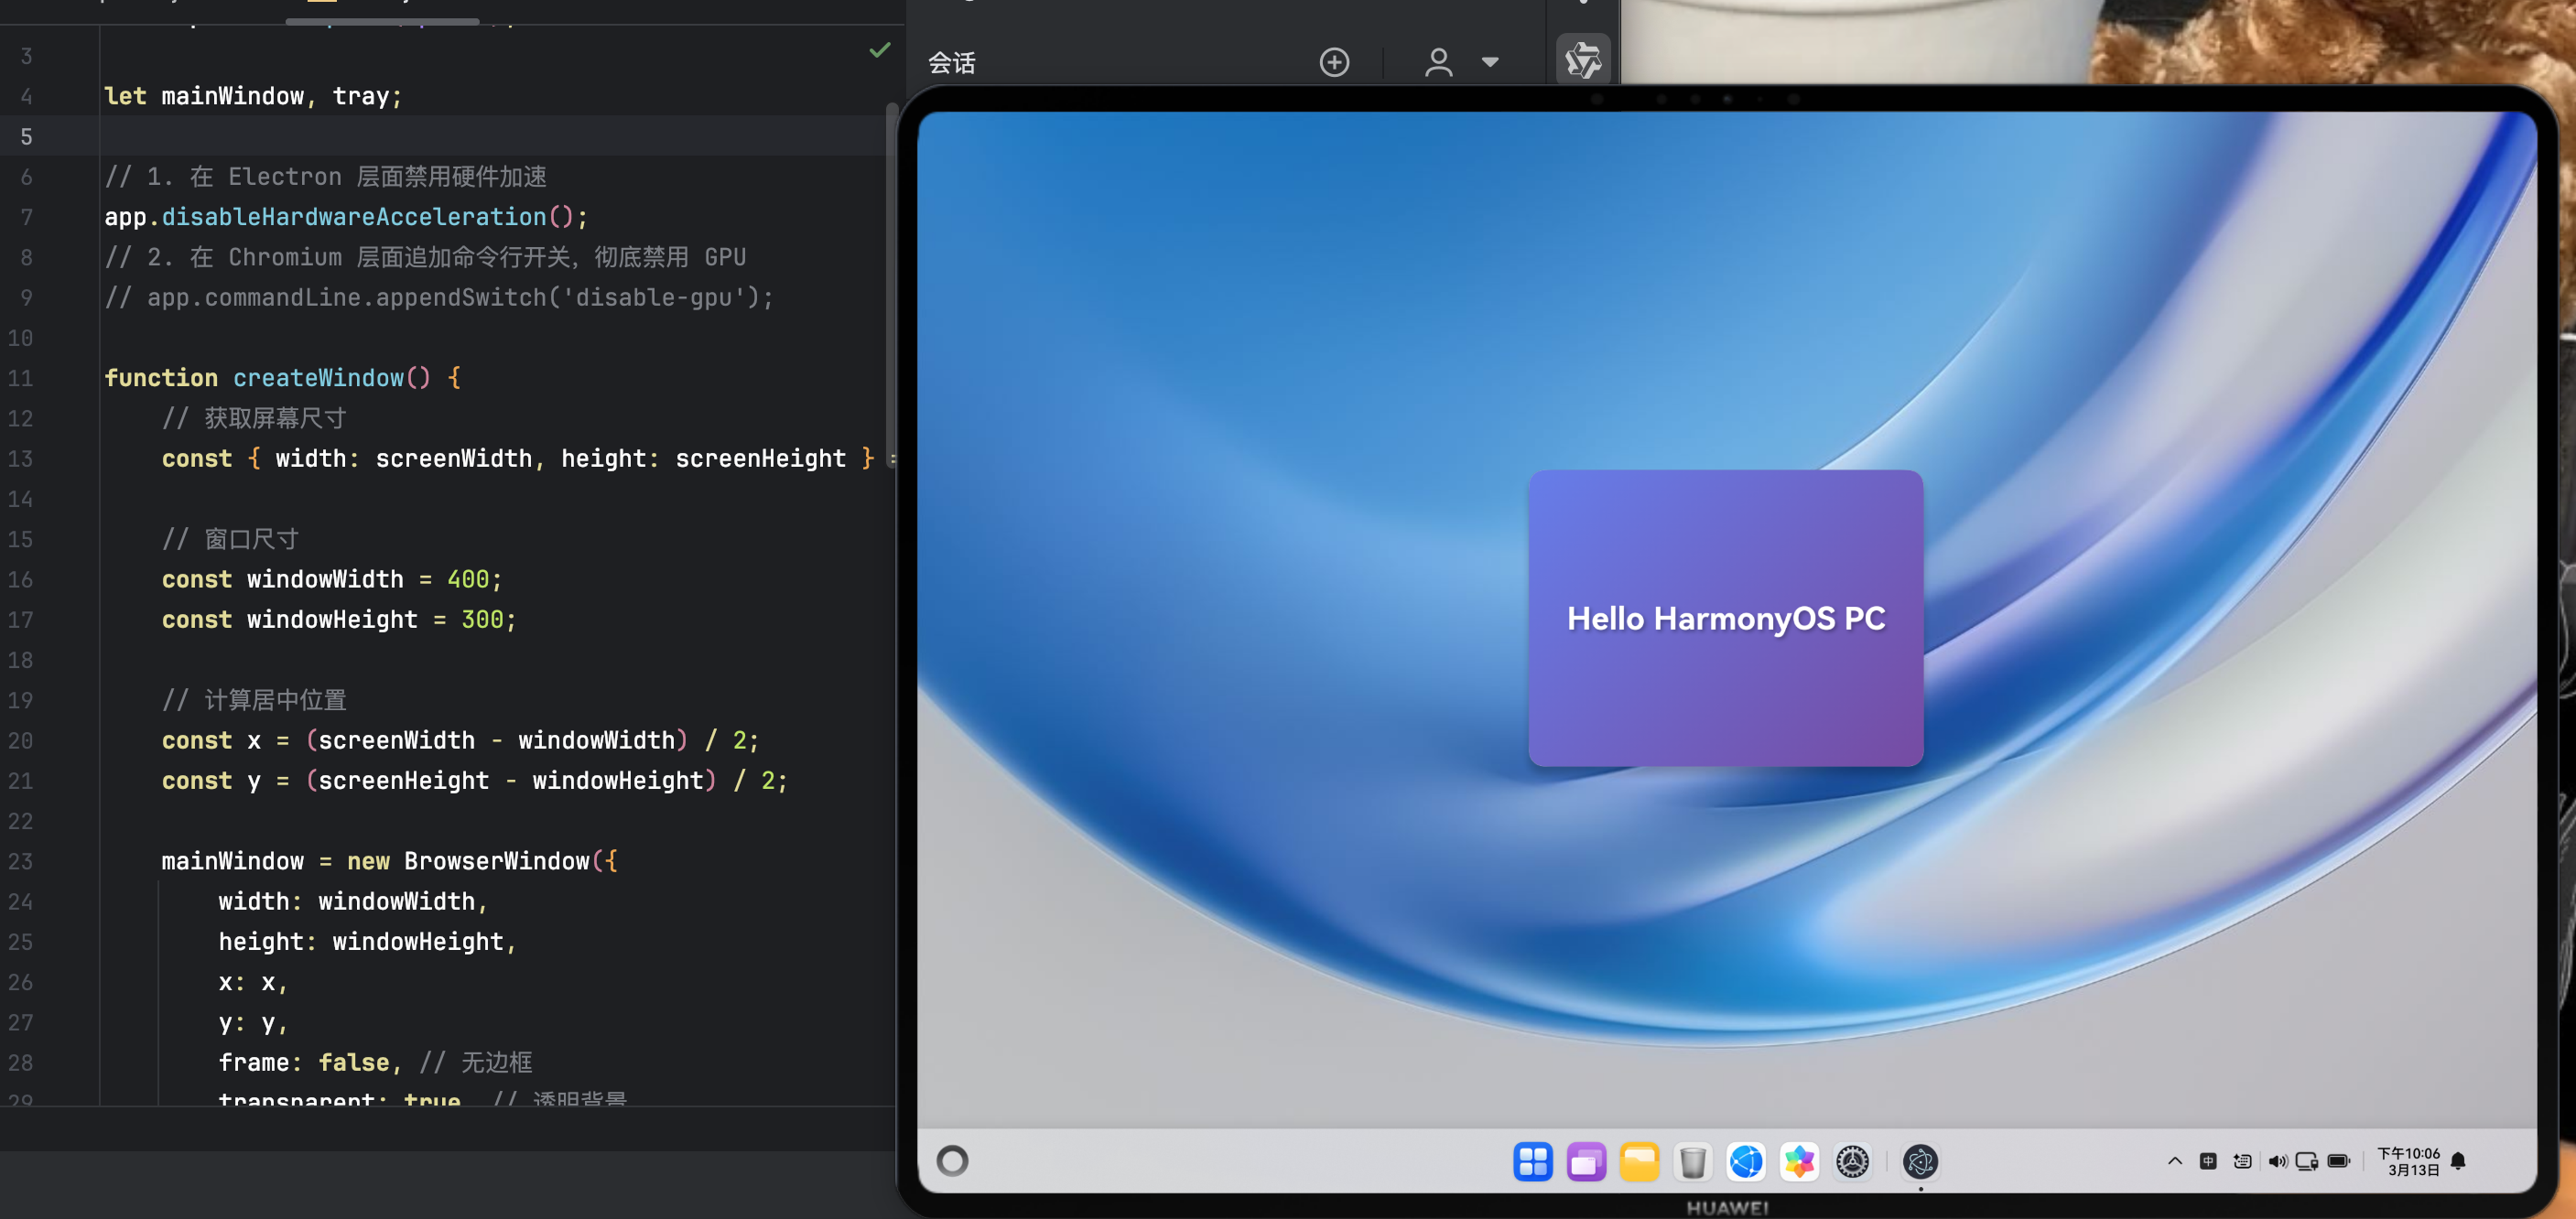Toggle the 中 input method indicator
Viewport: 2576px width, 1219px height.
coord(2208,1161)
